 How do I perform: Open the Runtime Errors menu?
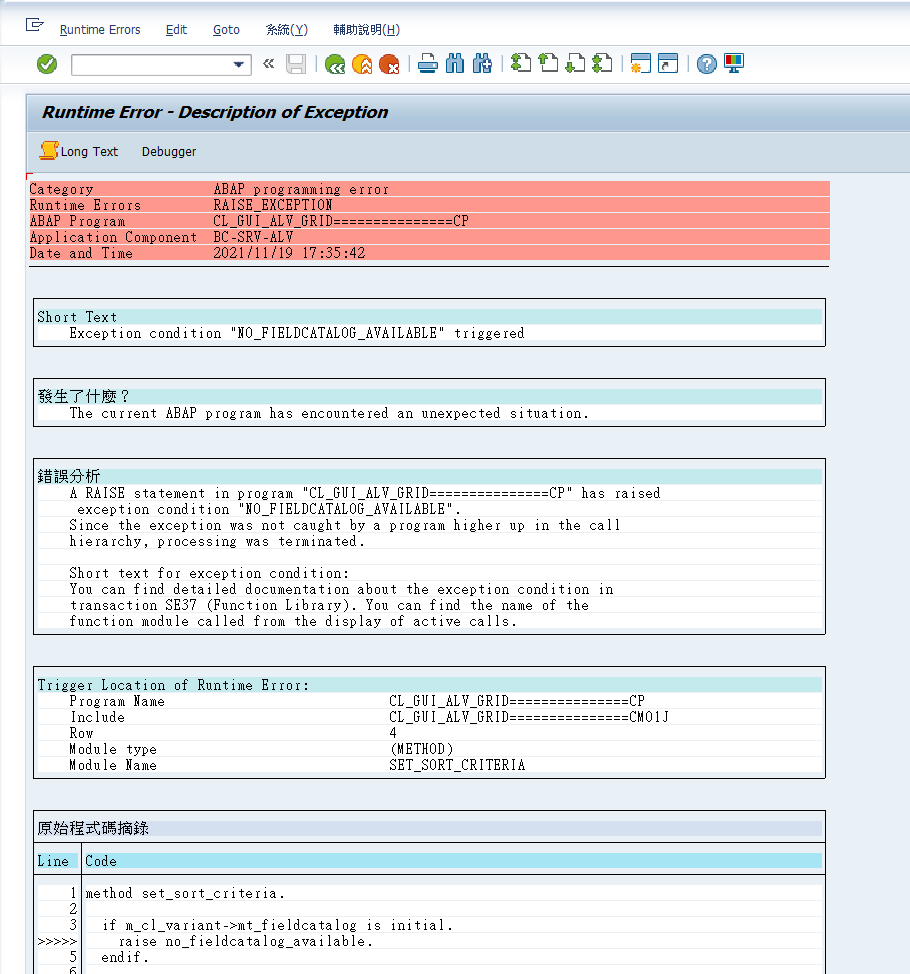pos(100,30)
